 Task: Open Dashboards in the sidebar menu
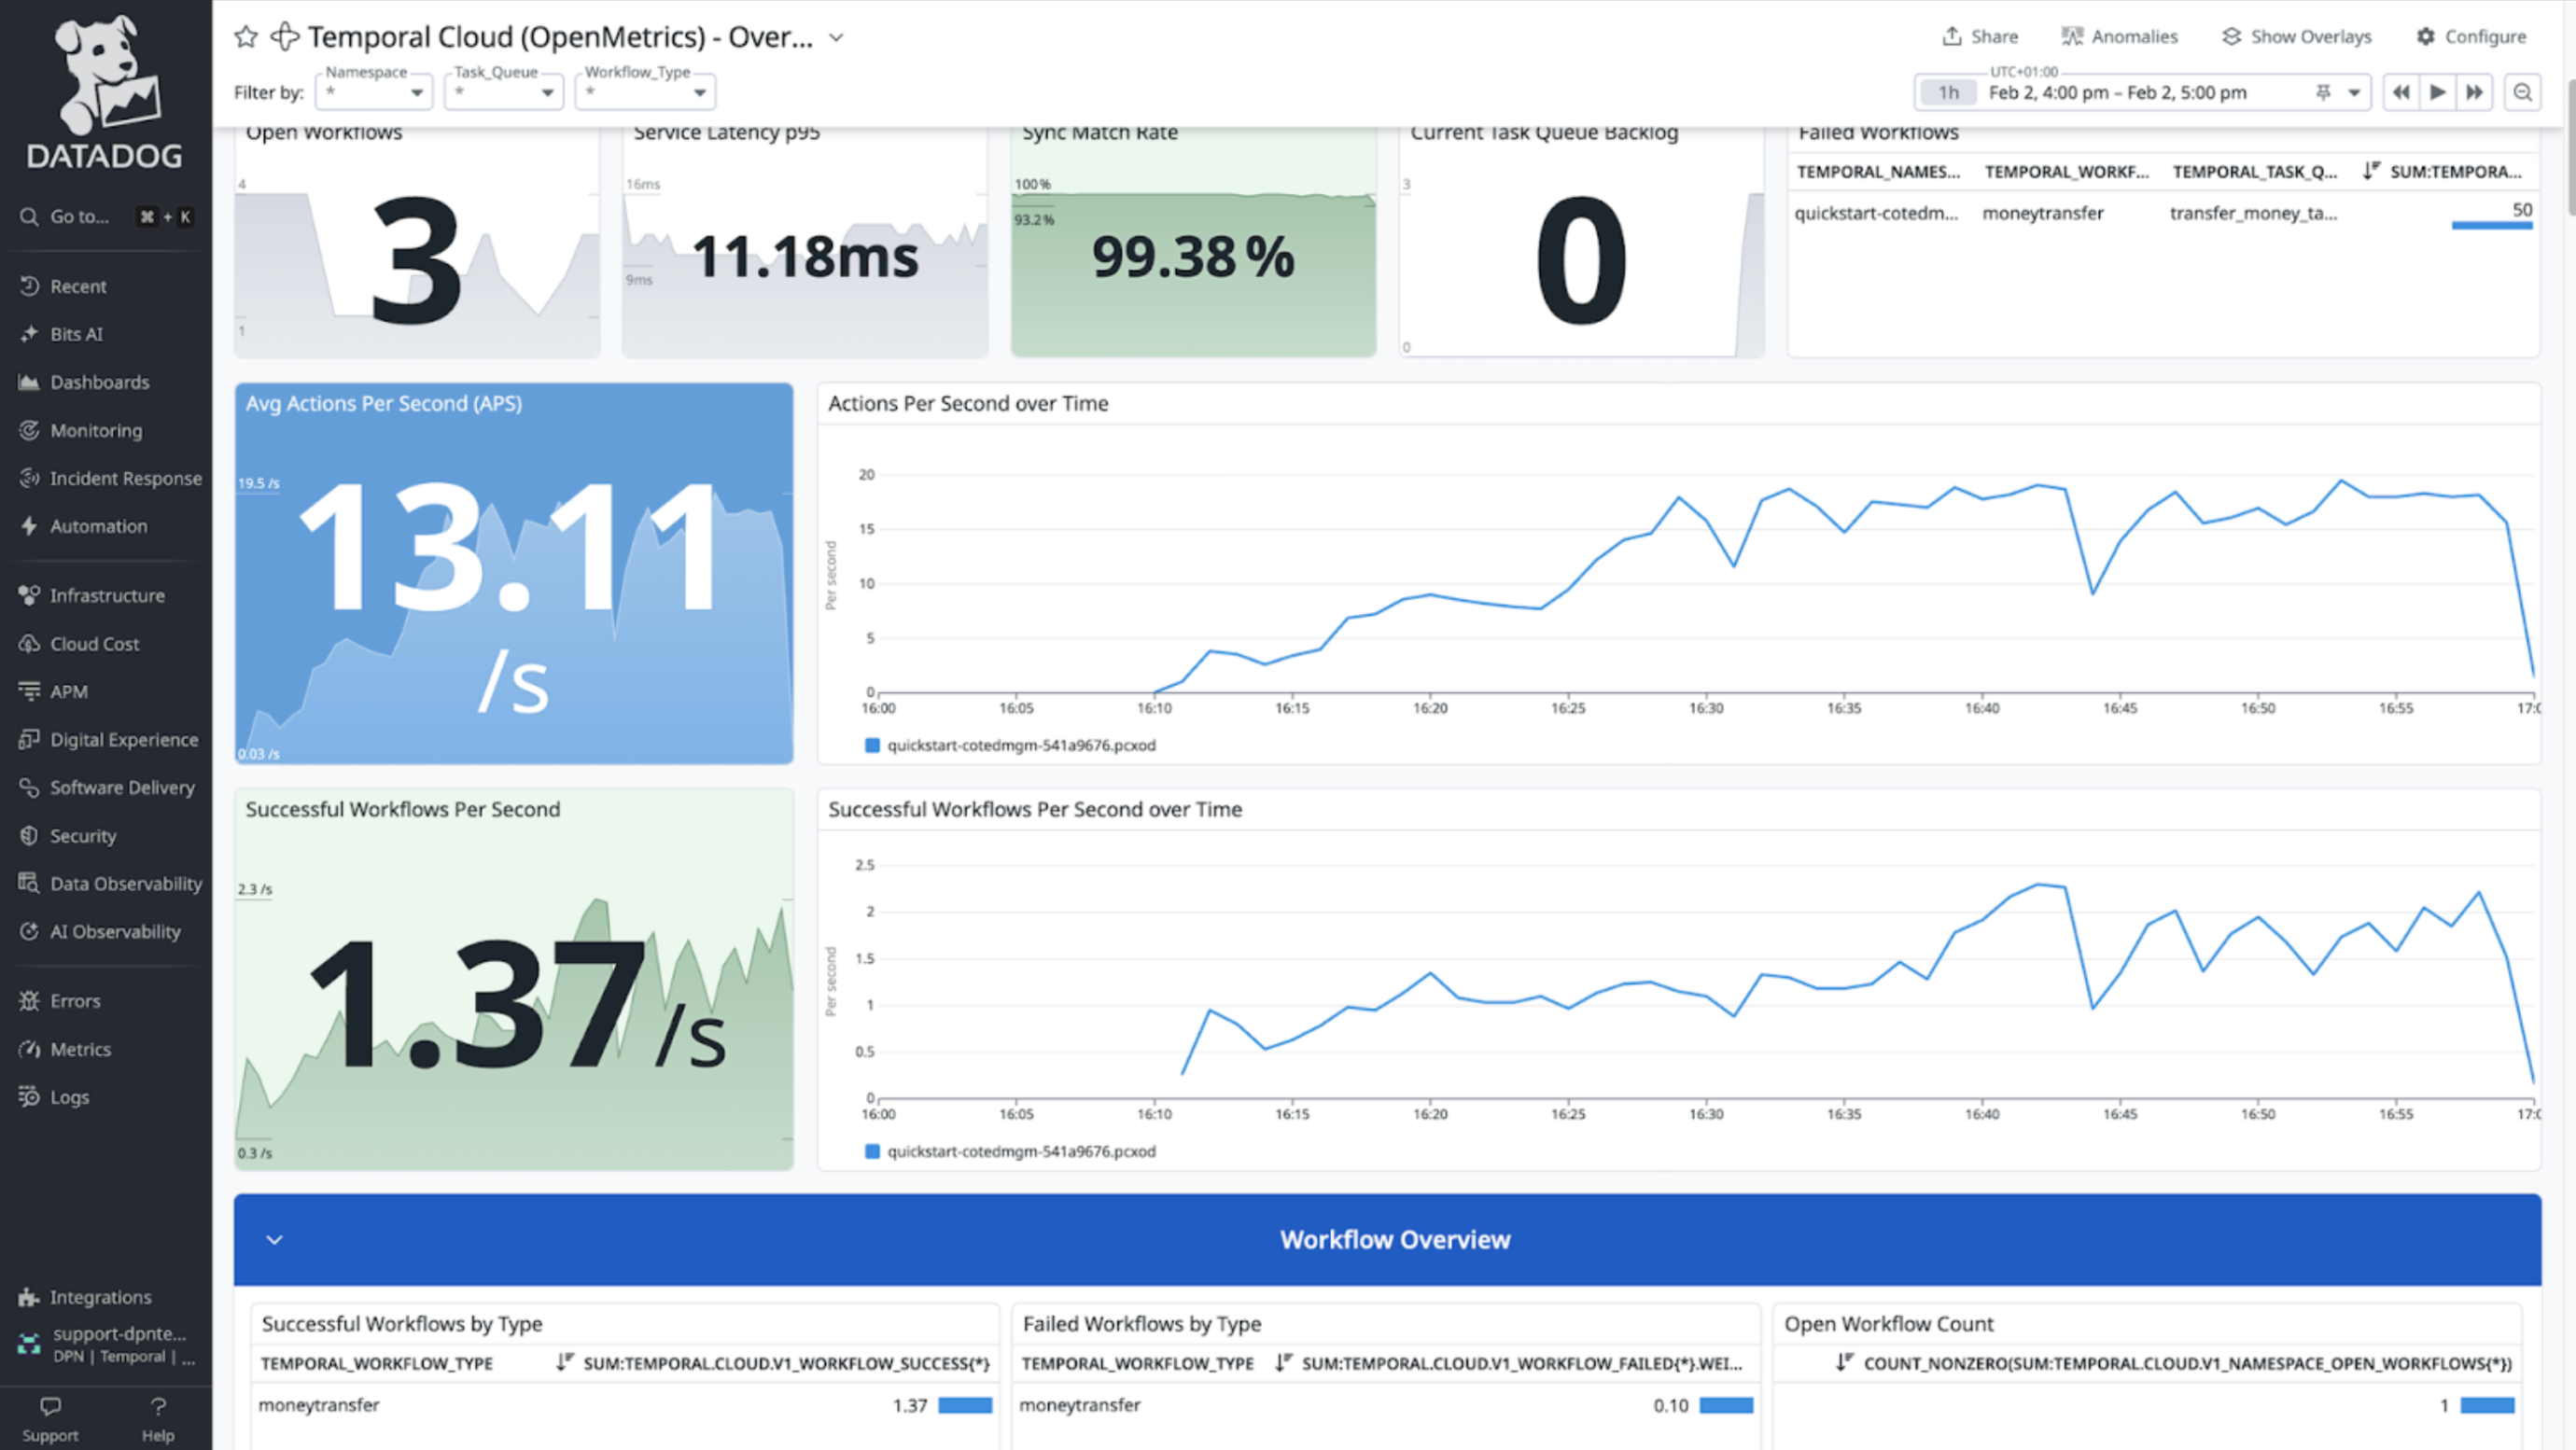click(99, 382)
